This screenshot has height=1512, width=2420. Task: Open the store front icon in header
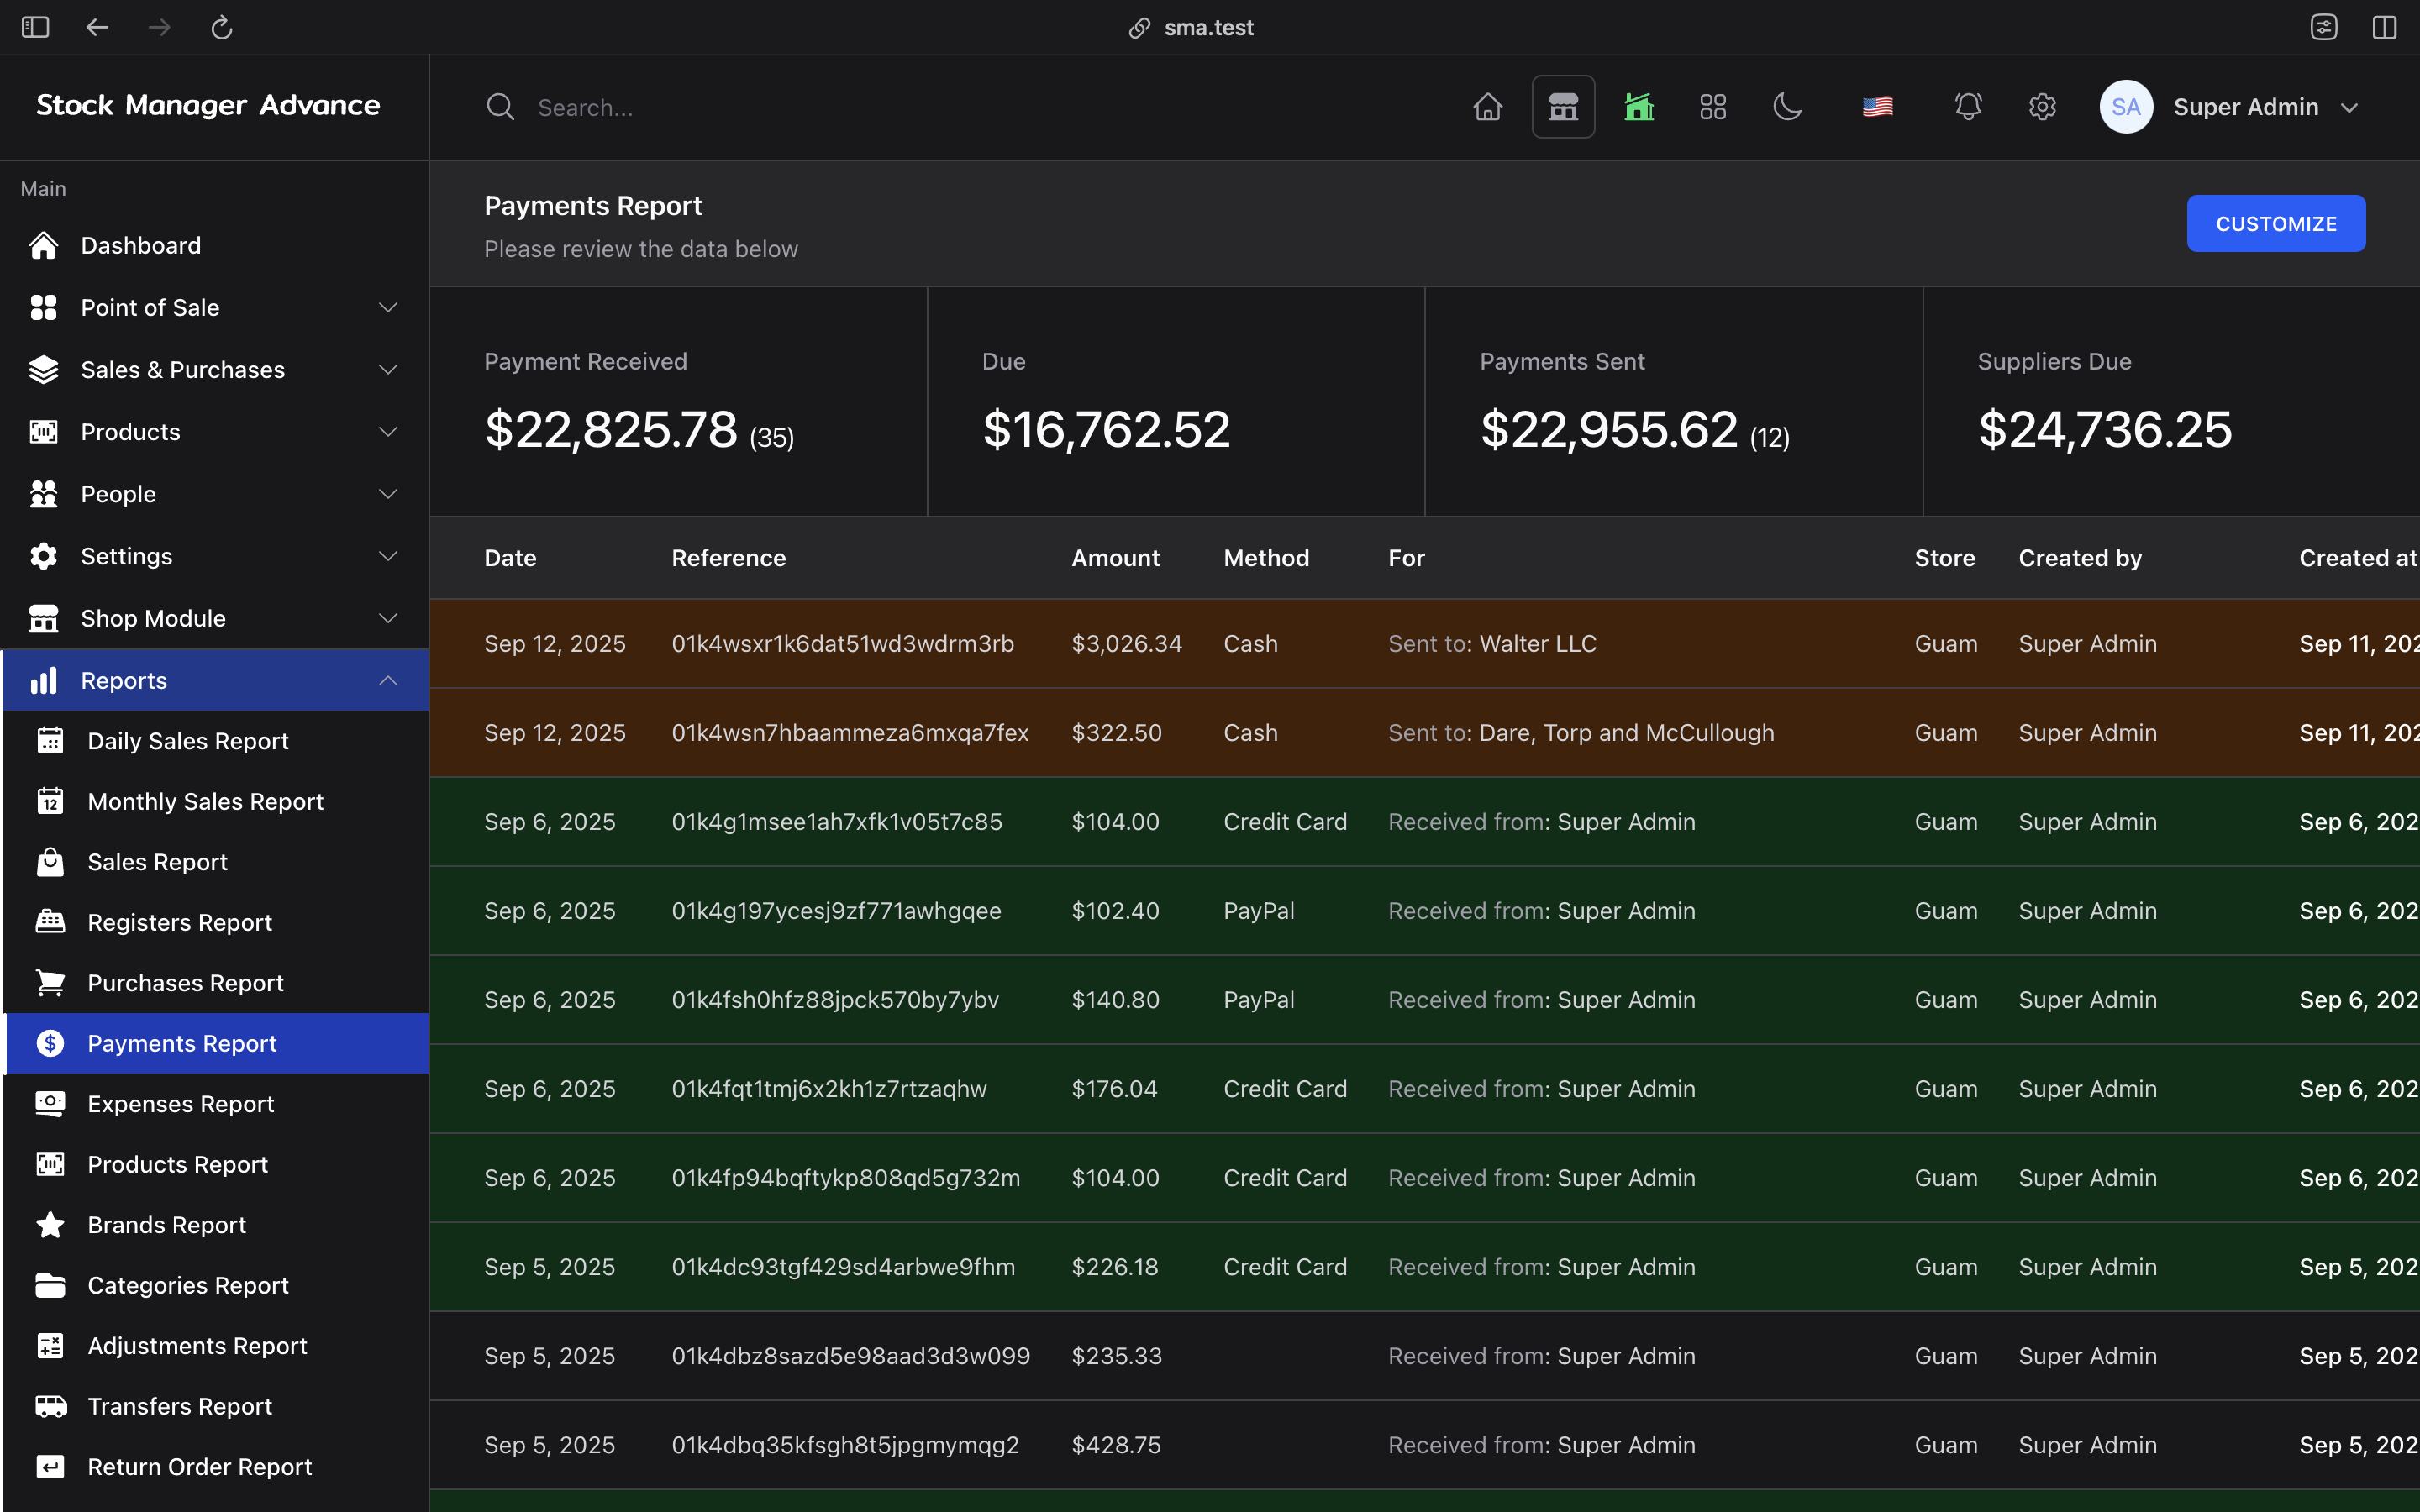point(1563,107)
